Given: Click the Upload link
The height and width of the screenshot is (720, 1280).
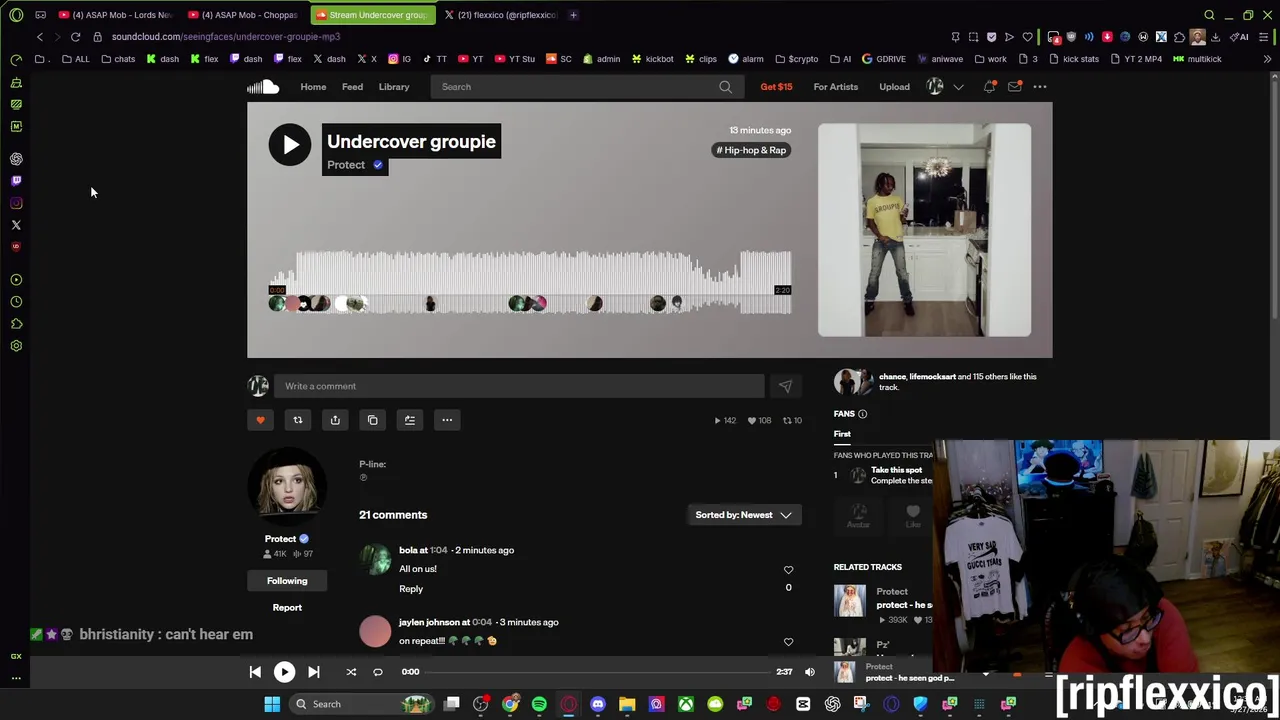Looking at the screenshot, I should coord(894,87).
